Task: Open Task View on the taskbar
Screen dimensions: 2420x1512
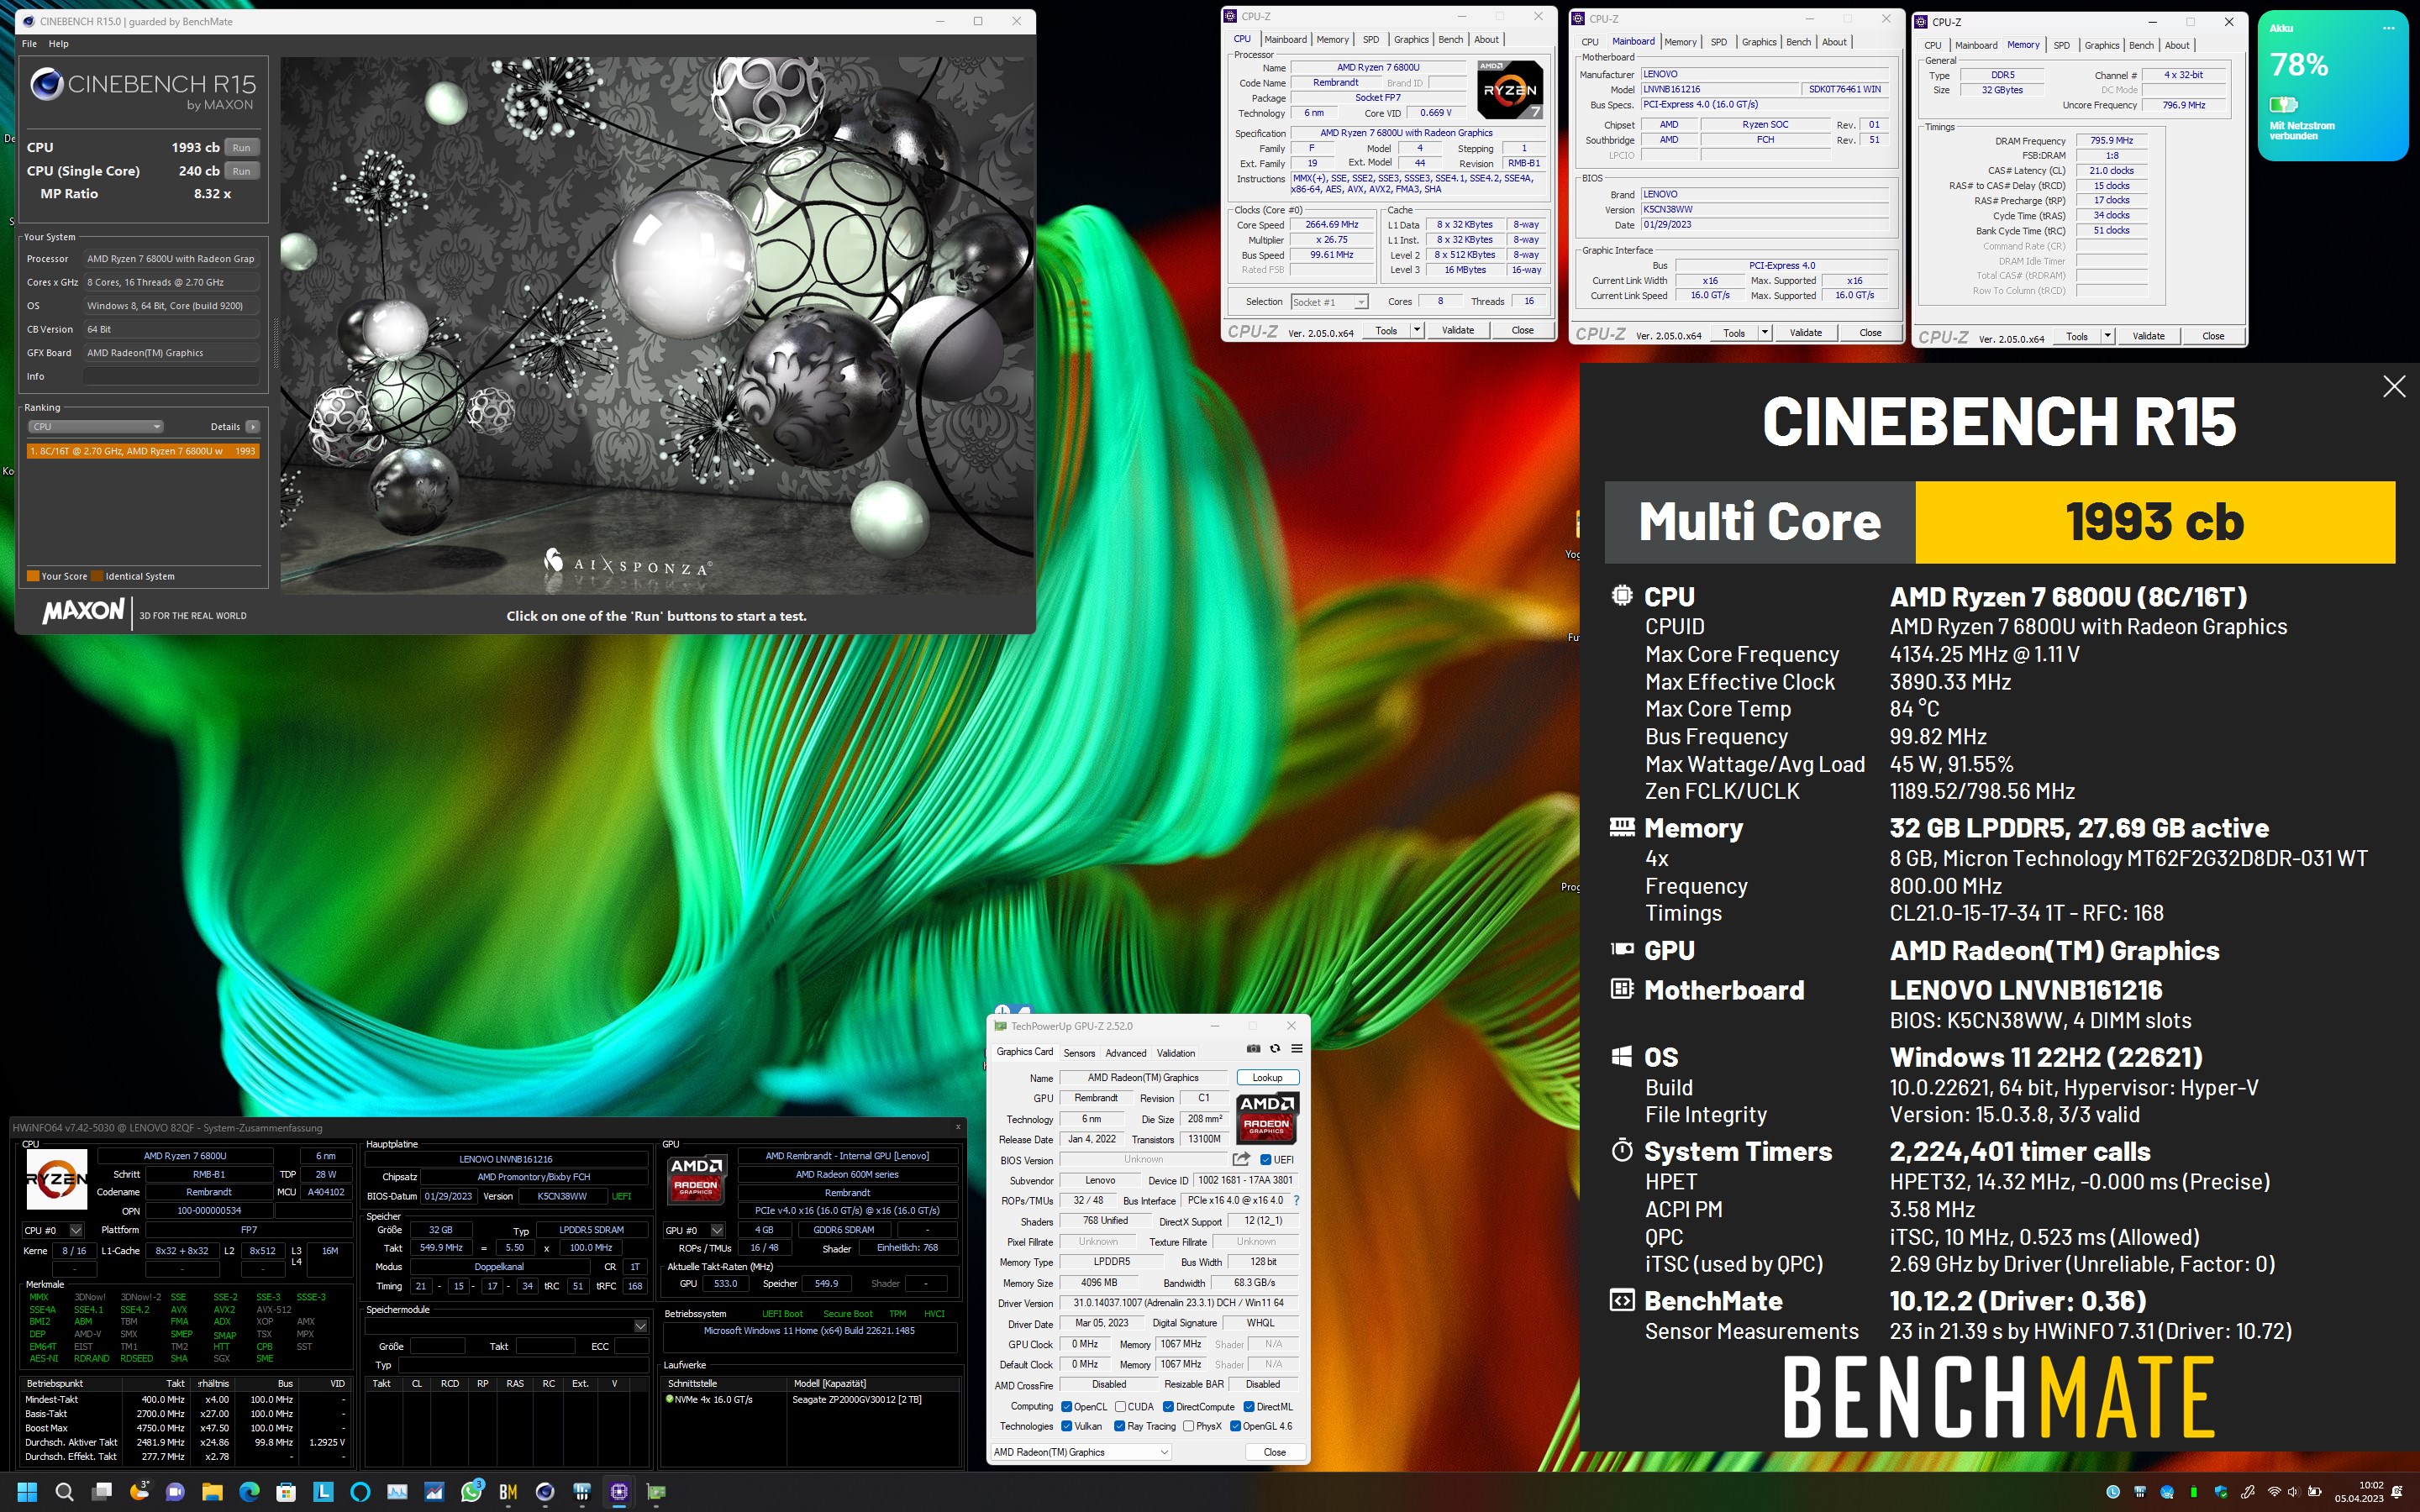Action: click(102, 1492)
